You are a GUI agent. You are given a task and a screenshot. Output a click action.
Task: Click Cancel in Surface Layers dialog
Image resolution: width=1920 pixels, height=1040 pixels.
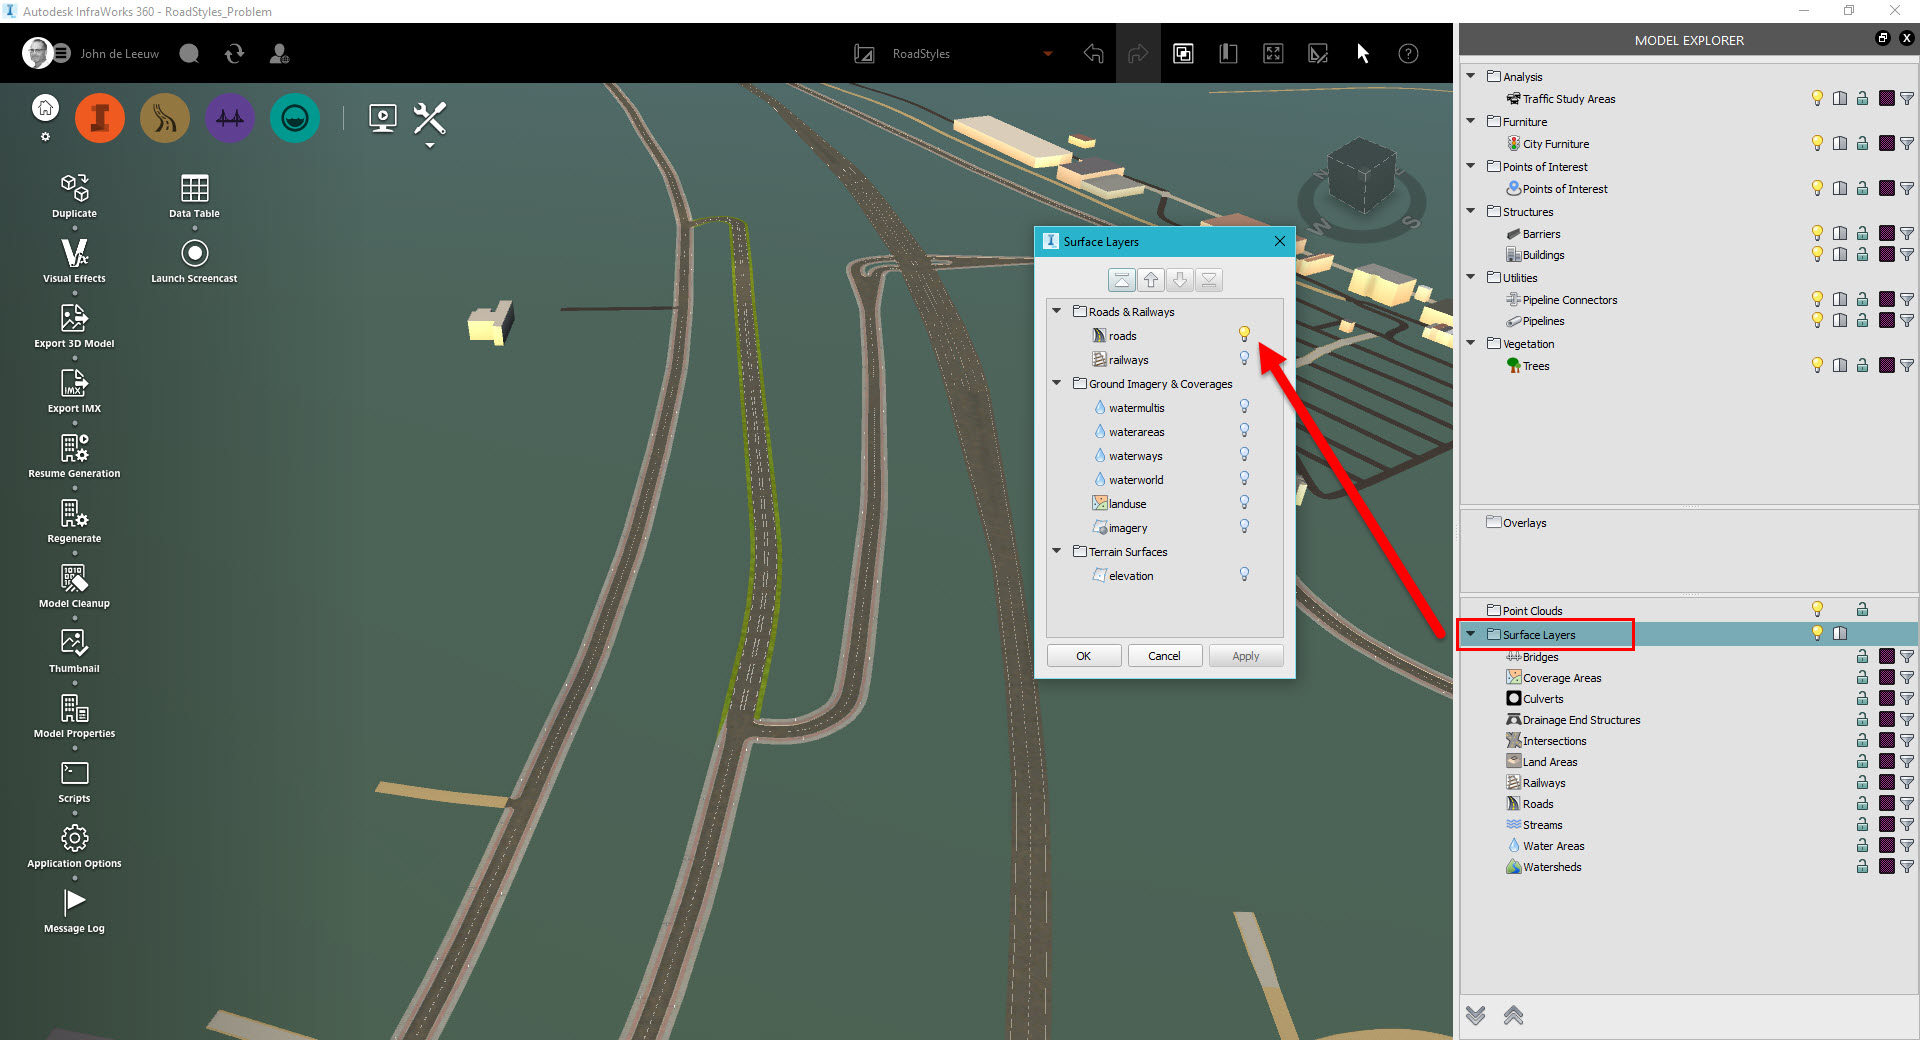pyautogui.click(x=1164, y=656)
